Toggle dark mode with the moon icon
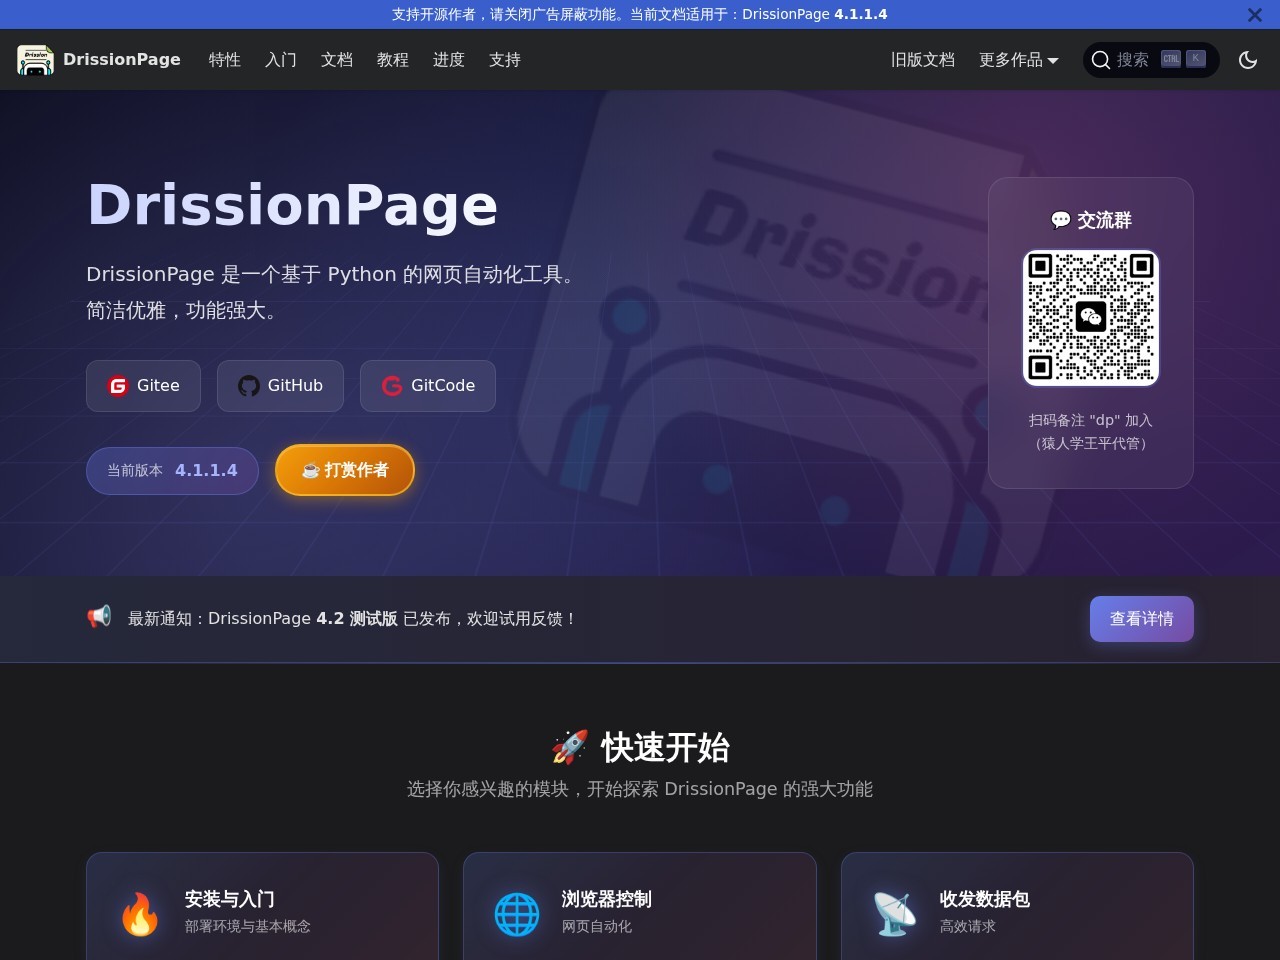This screenshot has height=960, width=1280. click(x=1248, y=60)
